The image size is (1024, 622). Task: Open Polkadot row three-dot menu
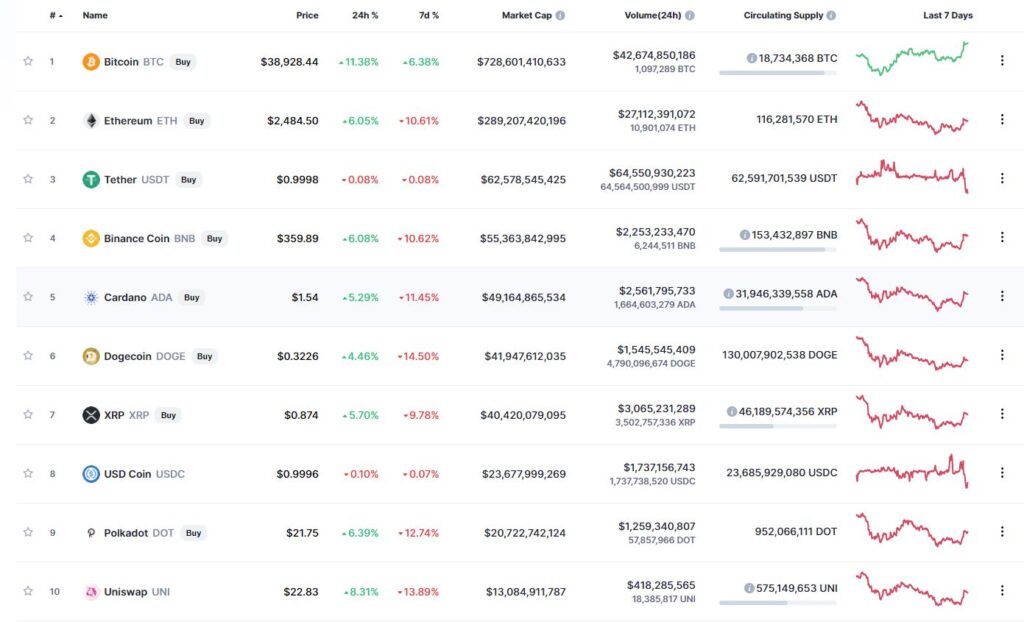[1002, 531]
